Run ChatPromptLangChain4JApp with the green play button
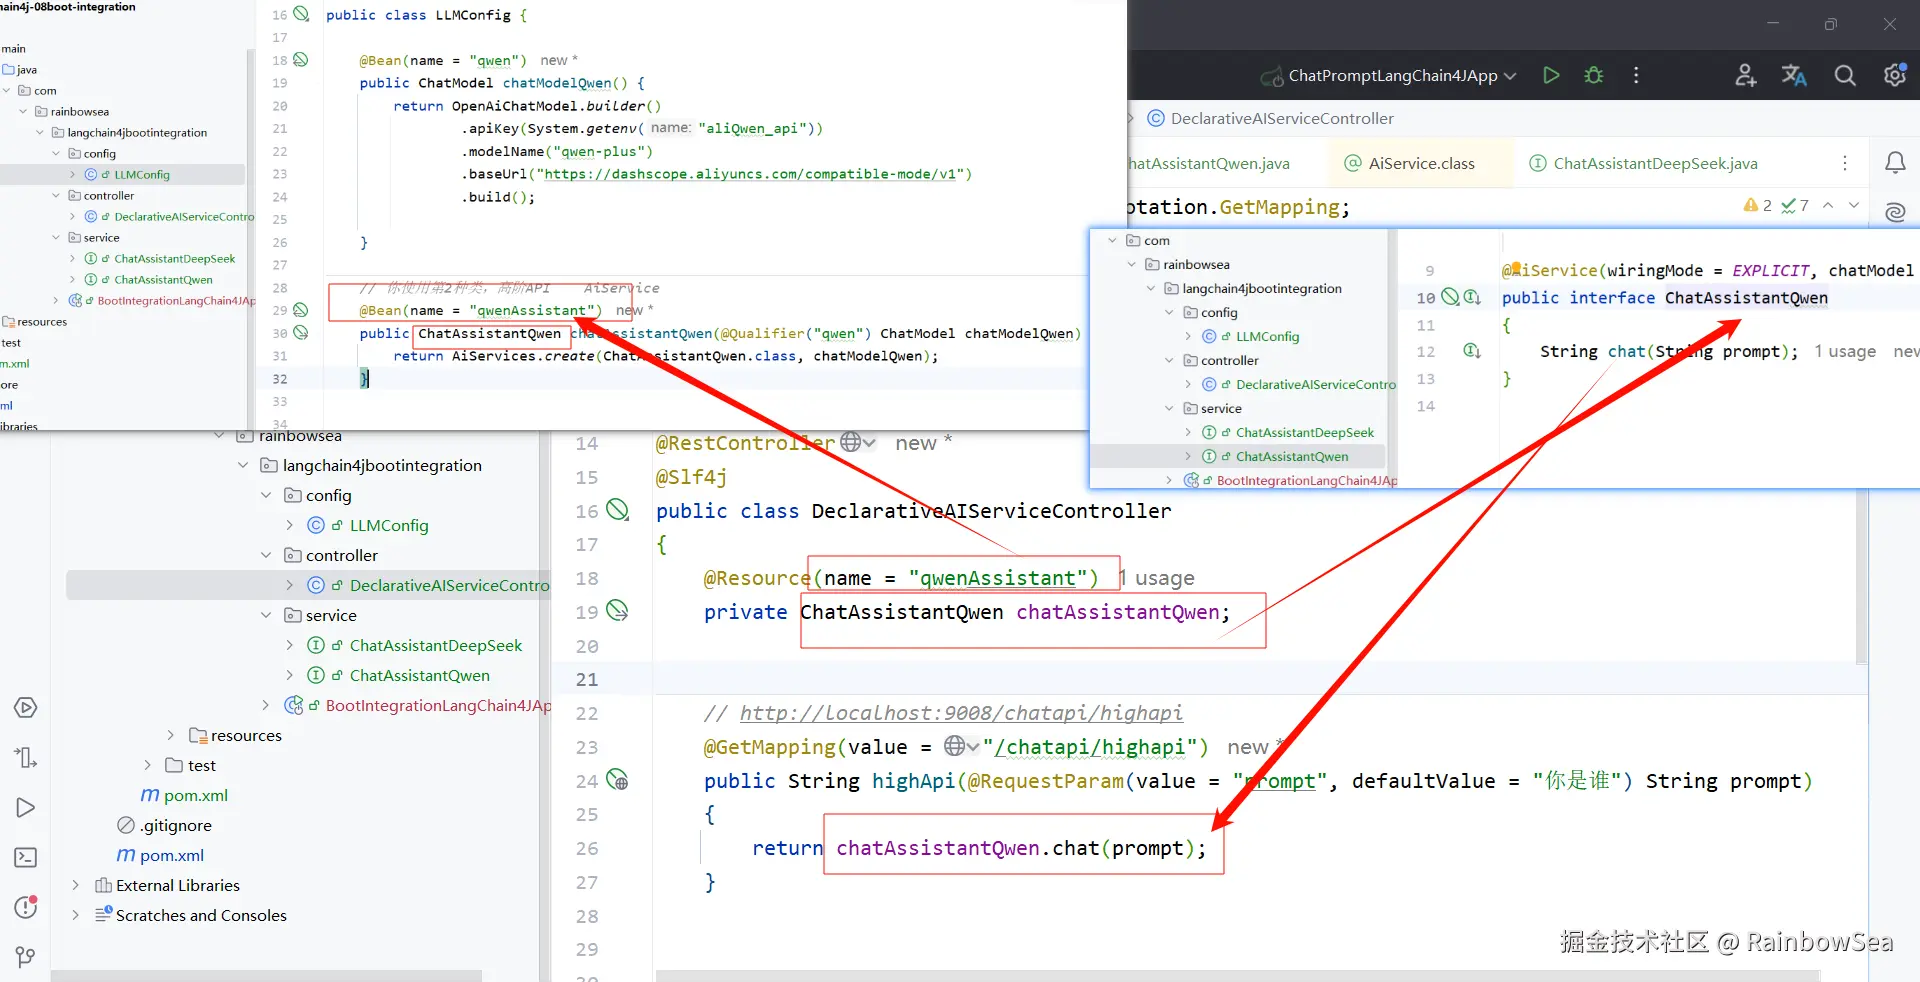 tap(1551, 75)
